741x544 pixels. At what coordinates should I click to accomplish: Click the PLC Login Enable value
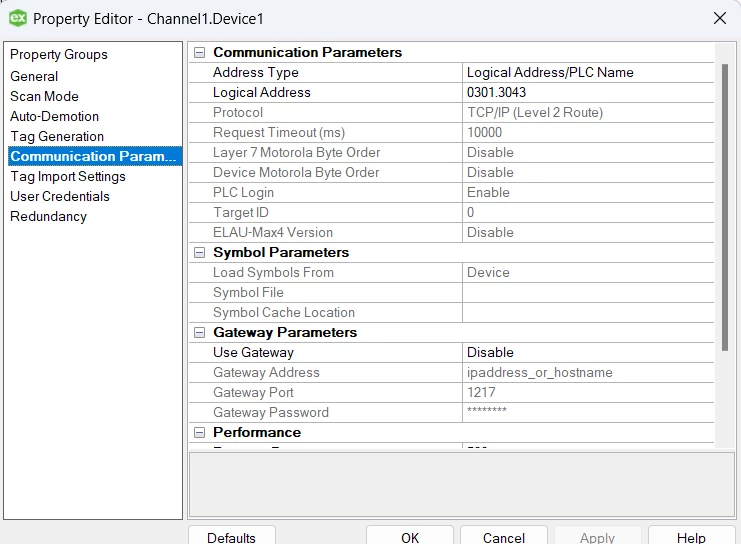(x=588, y=192)
